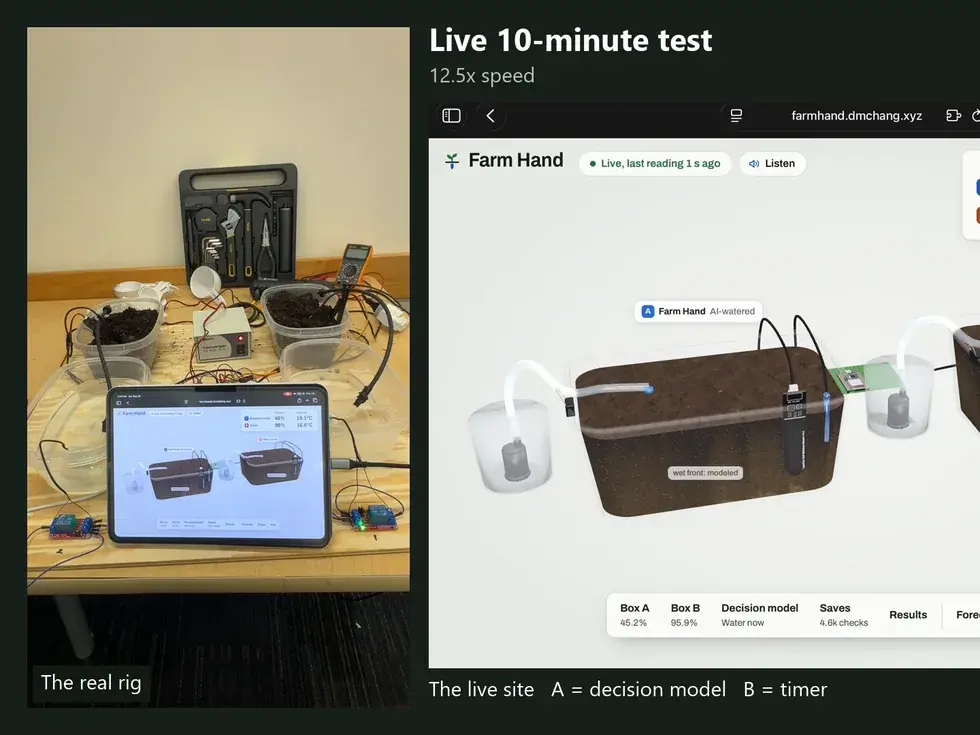The width and height of the screenshot is (980, 735).
Task: Open the extensions icon beside the address
Action: click(x=953, y=116)
